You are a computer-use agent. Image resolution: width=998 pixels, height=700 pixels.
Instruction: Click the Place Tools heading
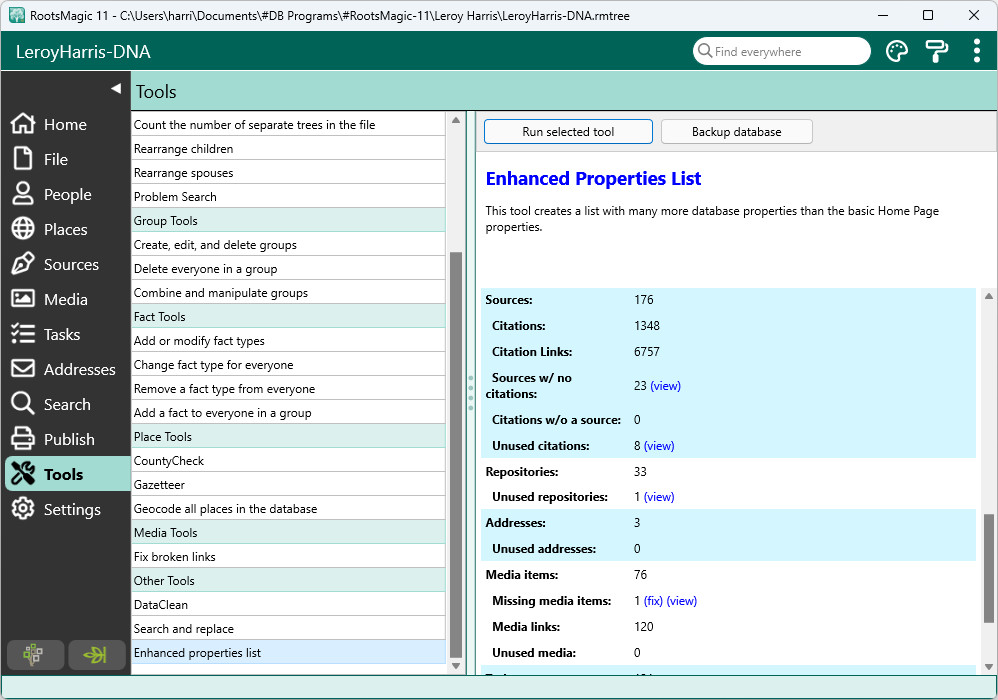(288, 437)
